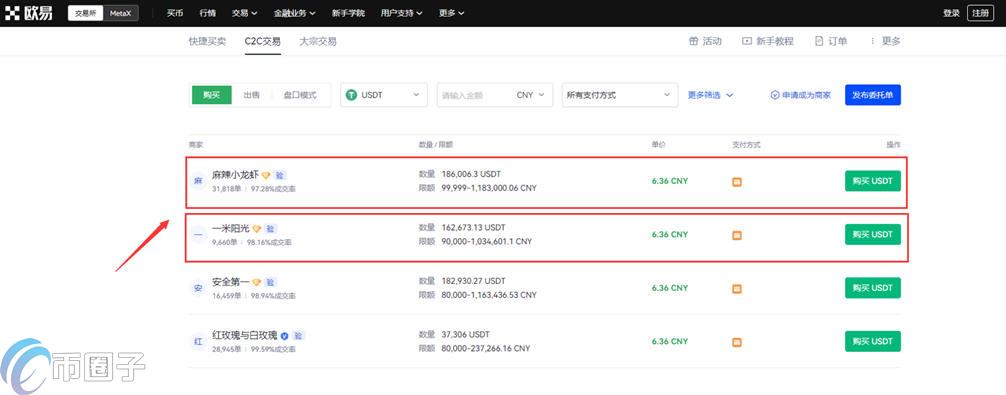Open the CNY currency dropdown
The image size is (1006, 395).
coord(531,95)
